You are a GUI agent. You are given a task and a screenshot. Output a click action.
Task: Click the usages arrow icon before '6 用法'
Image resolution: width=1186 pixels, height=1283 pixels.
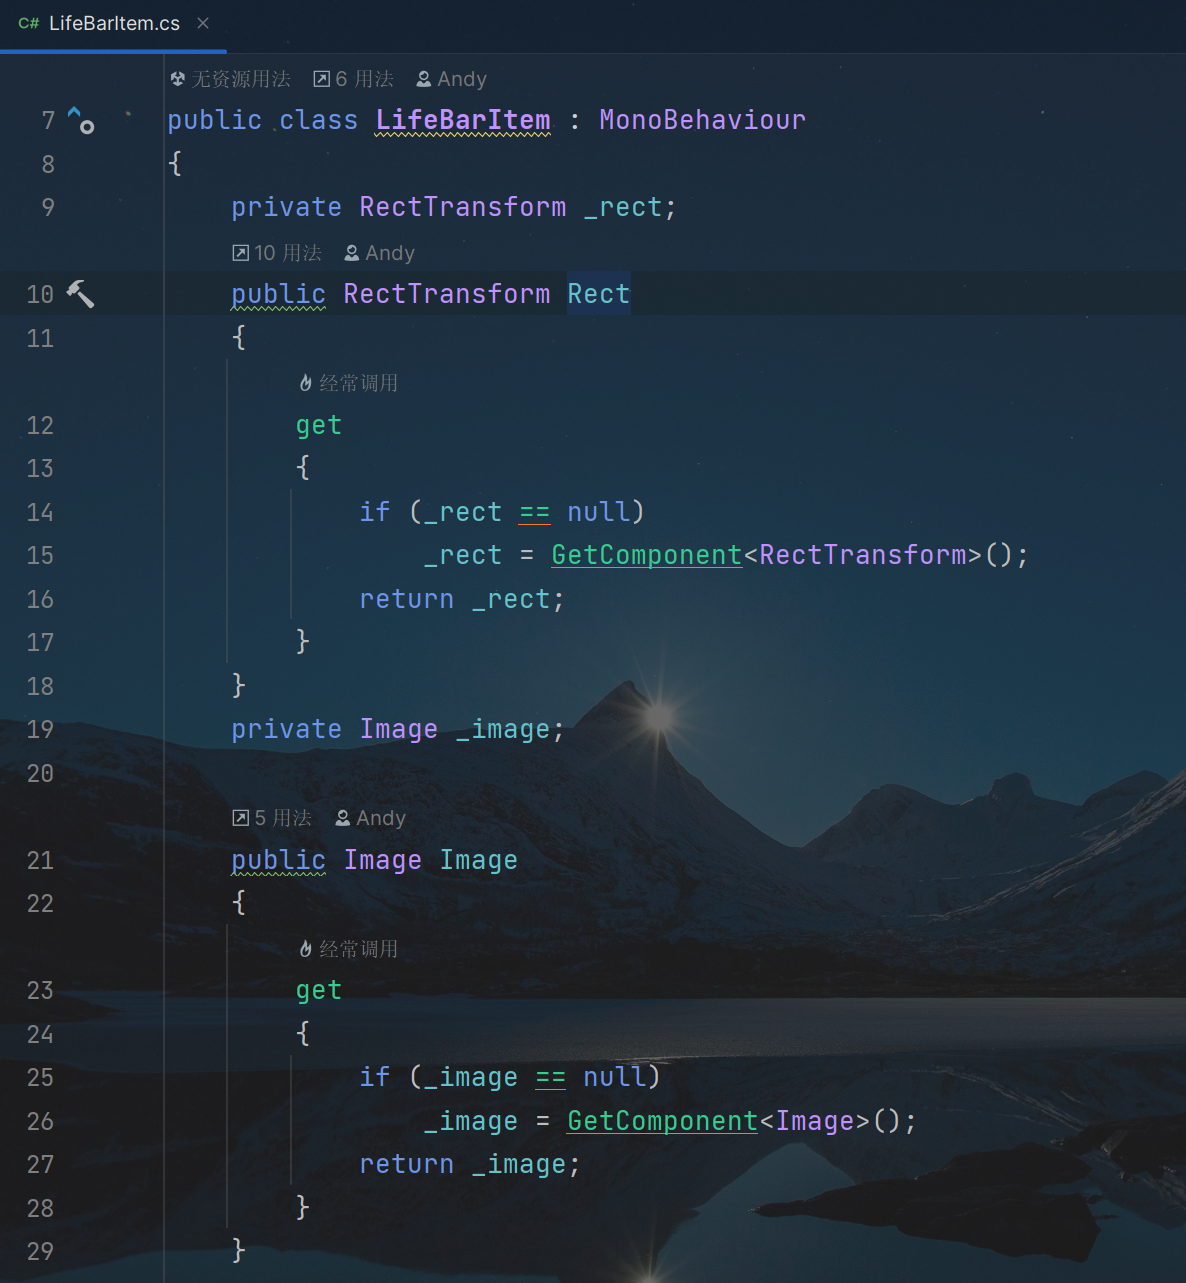point(322,79)
